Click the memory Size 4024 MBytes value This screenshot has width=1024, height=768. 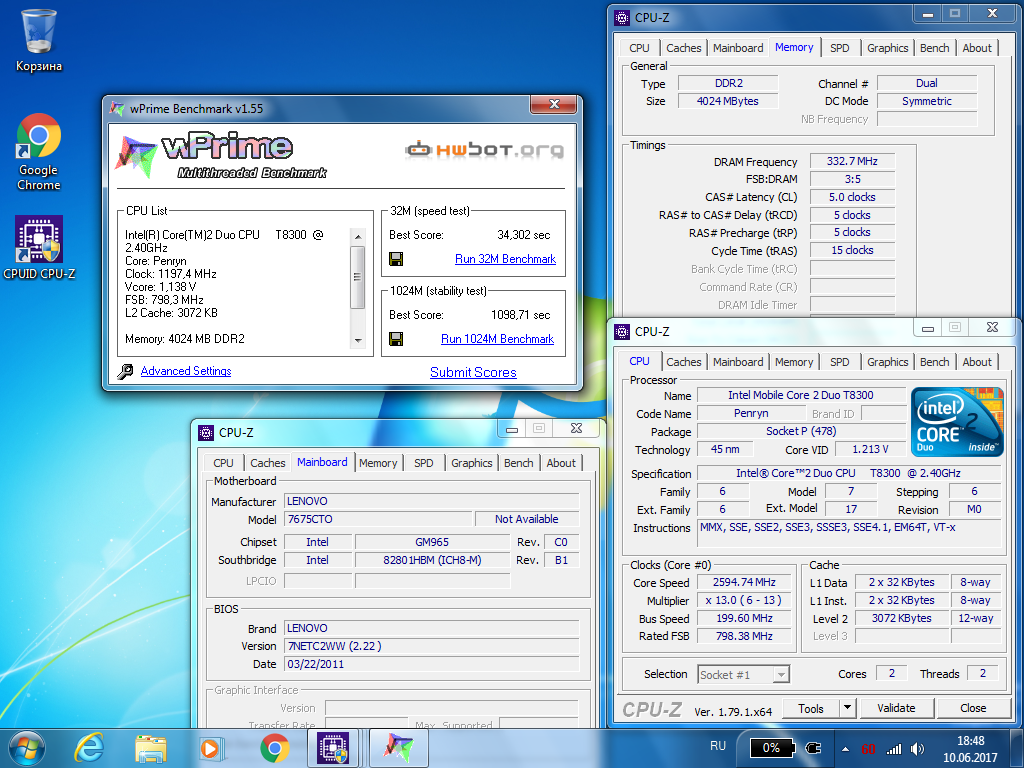(728, 101)
